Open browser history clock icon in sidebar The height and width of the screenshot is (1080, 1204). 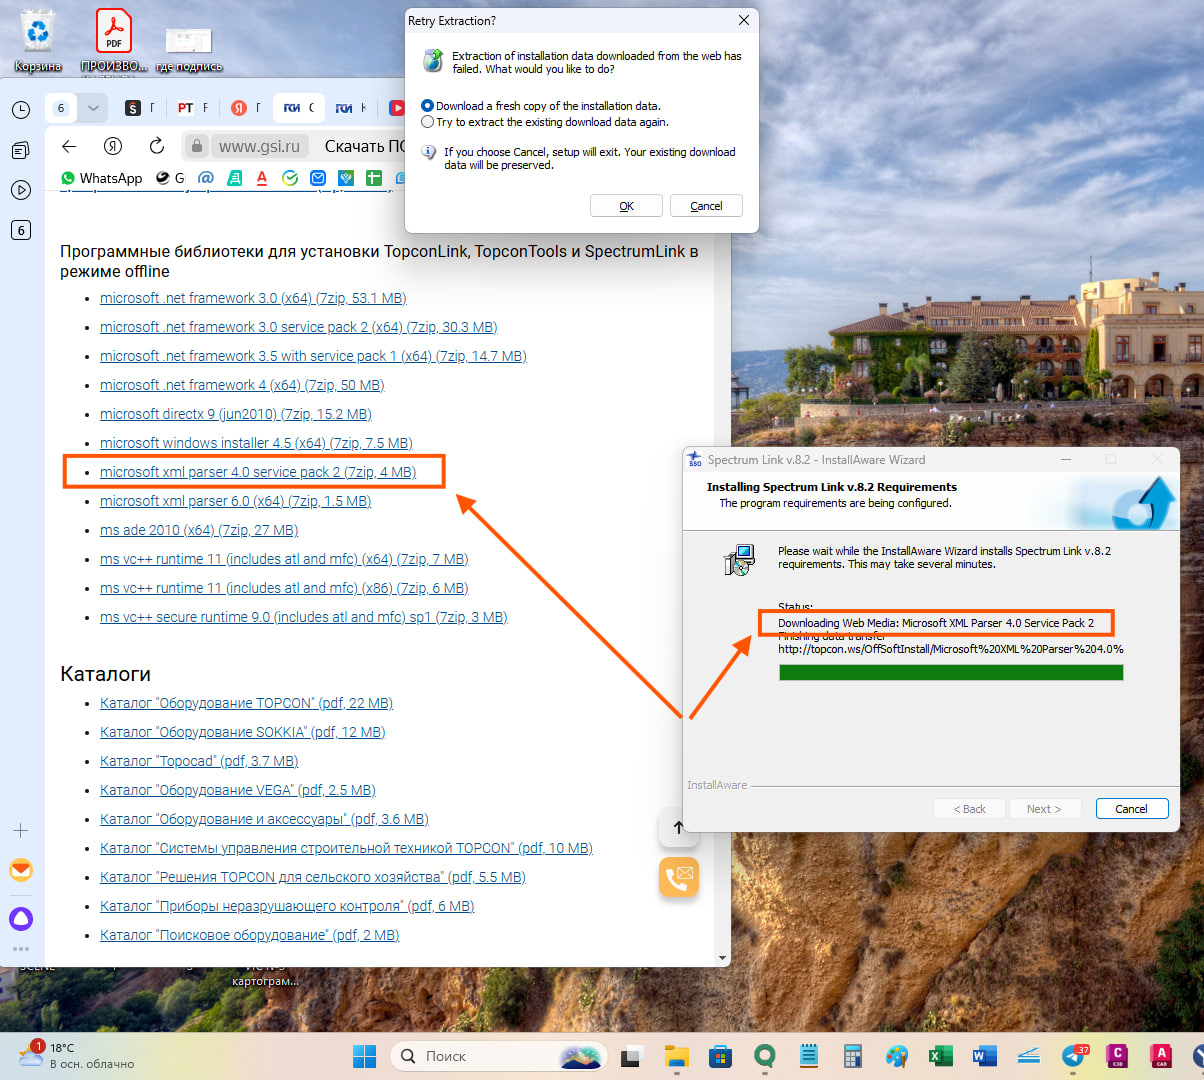click(21, 110)
